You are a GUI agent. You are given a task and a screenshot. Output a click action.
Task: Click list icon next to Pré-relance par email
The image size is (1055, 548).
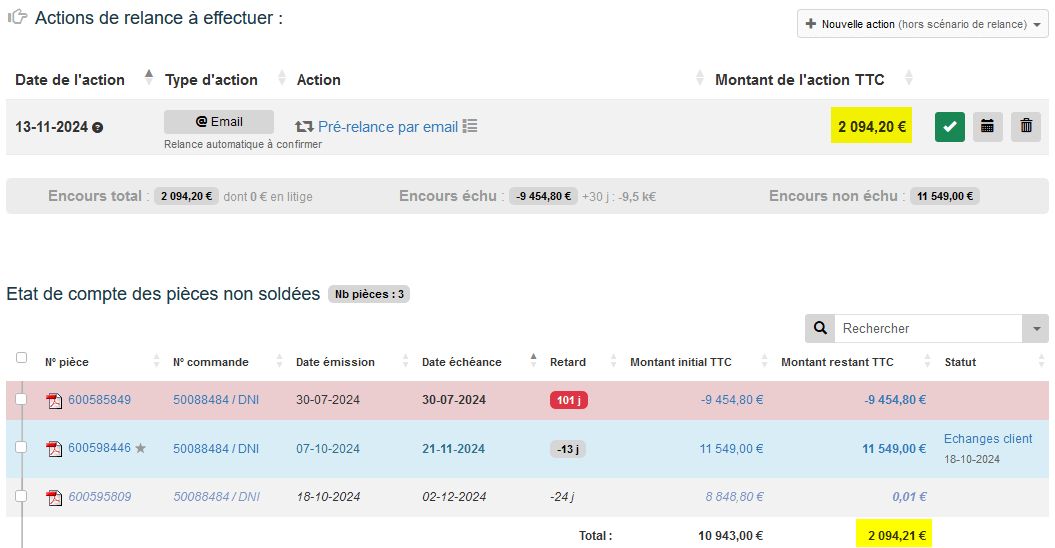click(470, 126)
